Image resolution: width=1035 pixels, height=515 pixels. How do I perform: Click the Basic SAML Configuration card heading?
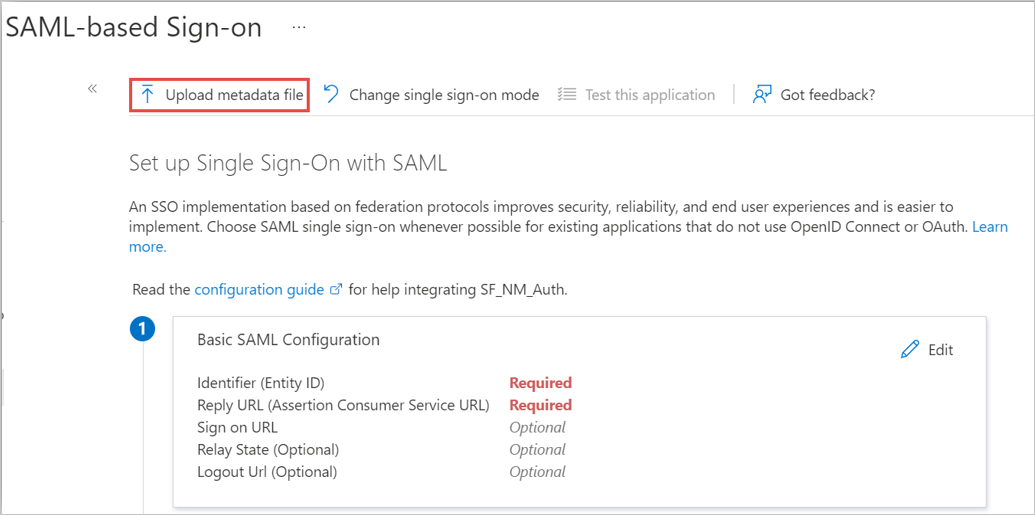(288, 339)
